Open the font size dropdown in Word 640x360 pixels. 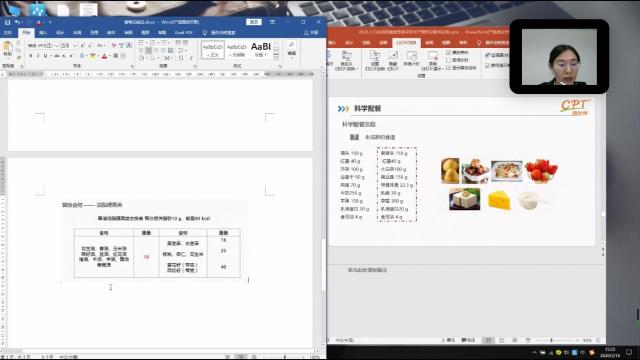(75, 46)
